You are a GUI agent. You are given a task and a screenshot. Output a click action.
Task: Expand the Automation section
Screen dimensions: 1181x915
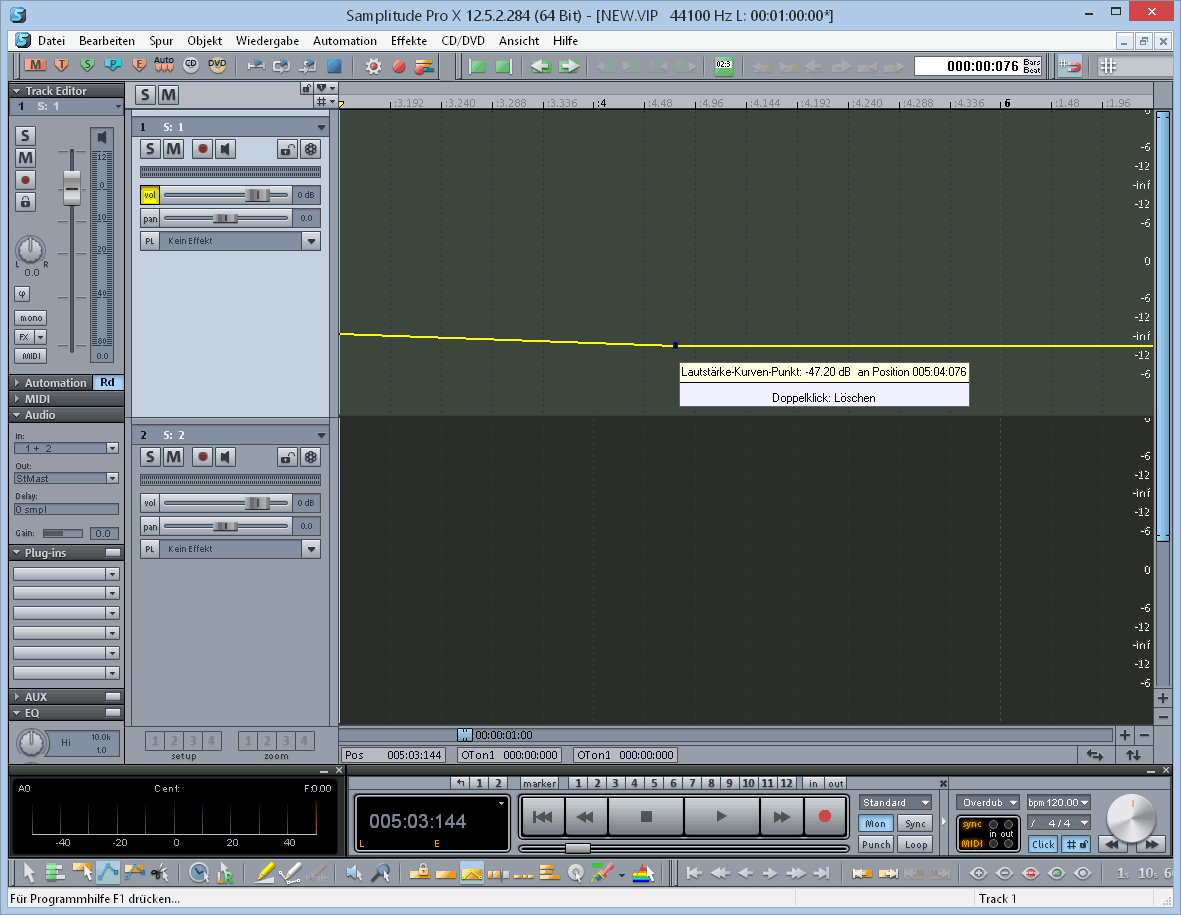point(17,383)
